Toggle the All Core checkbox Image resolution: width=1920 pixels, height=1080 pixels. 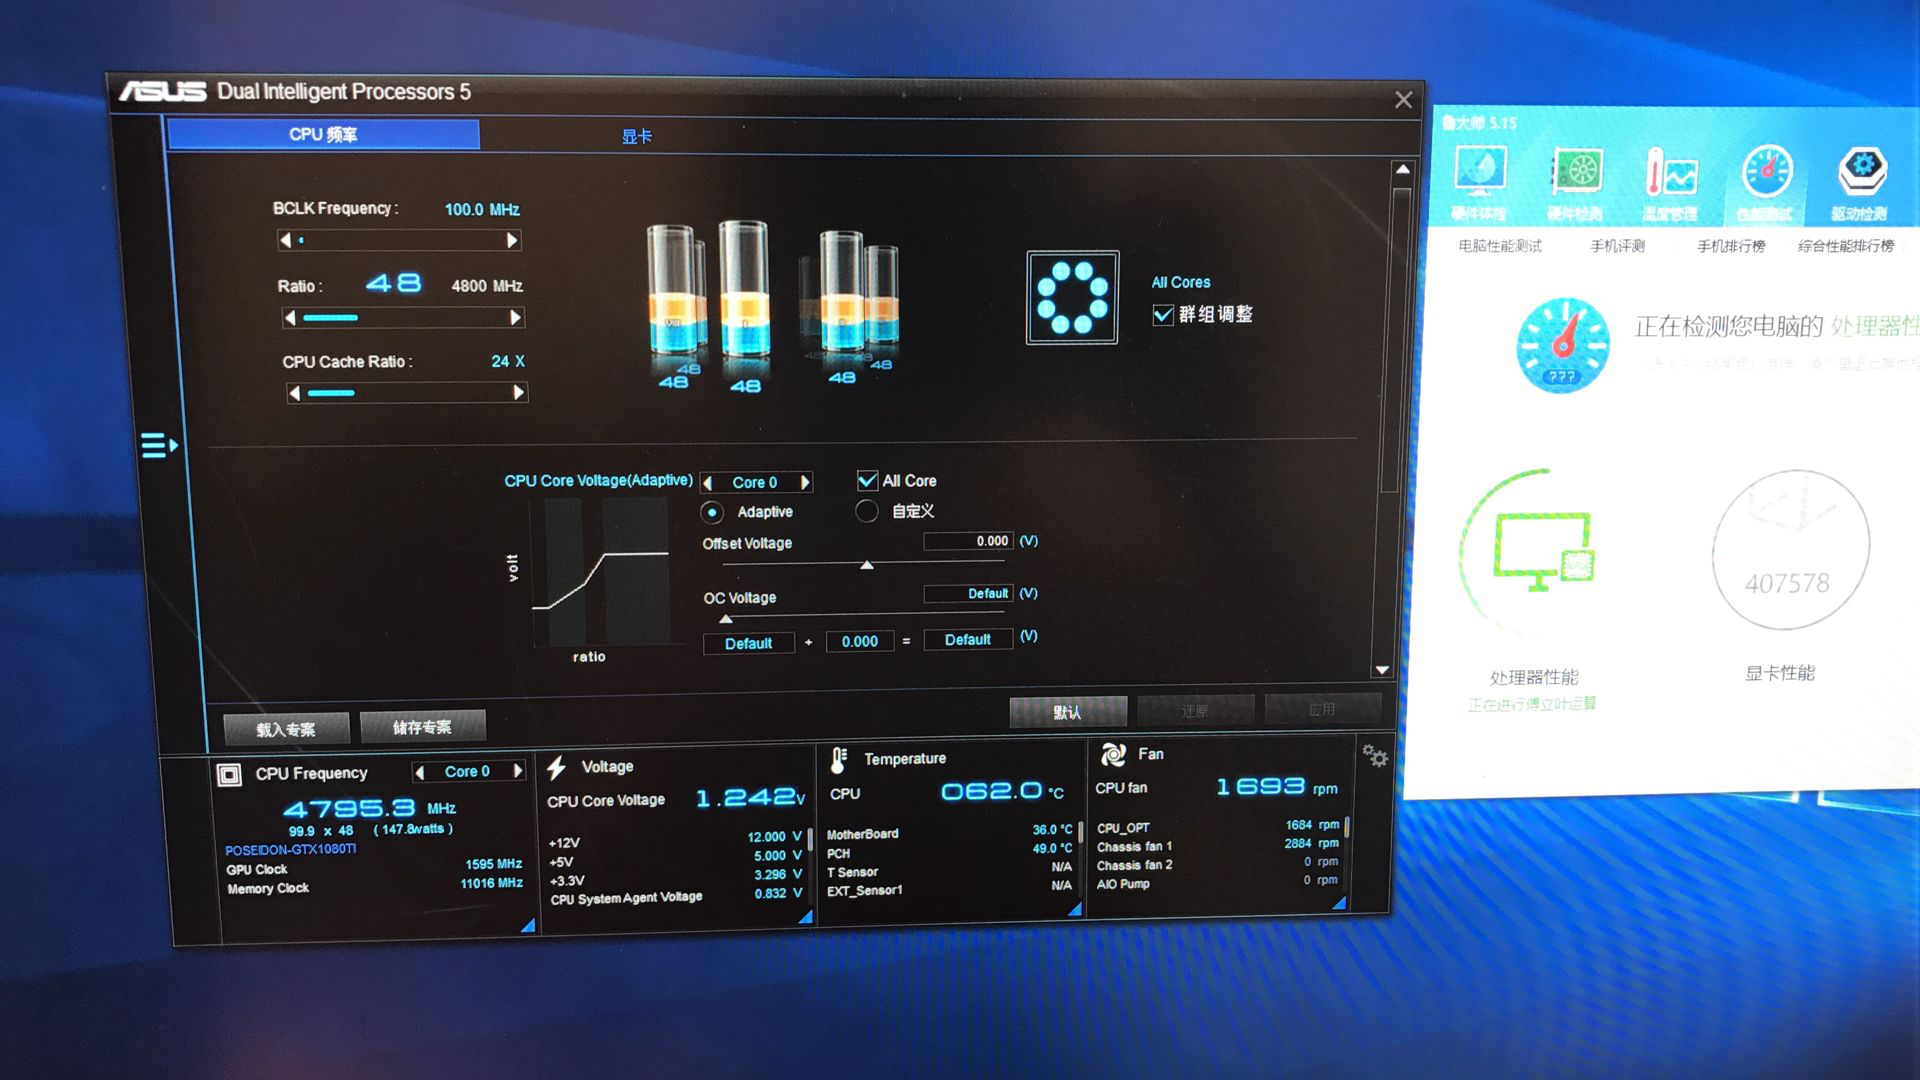[867, 481]
